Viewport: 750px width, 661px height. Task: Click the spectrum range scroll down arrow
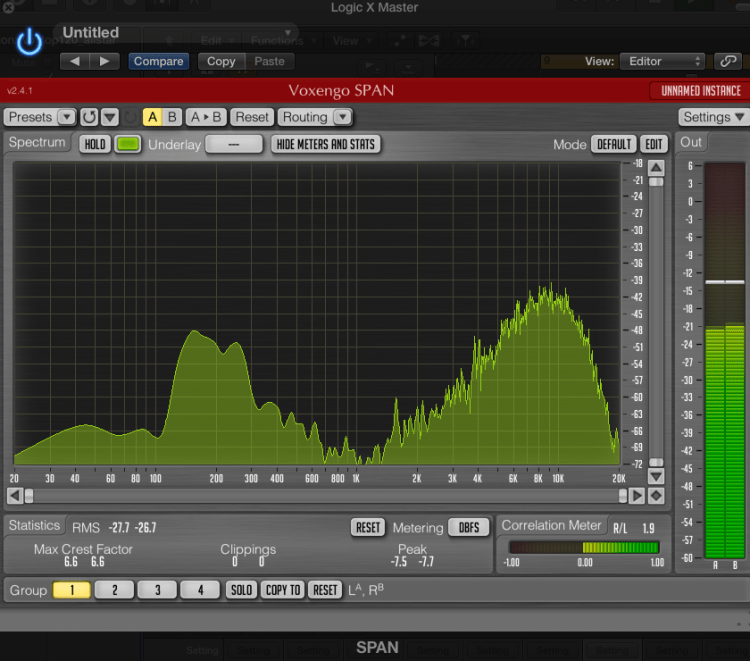pos(656,476)
